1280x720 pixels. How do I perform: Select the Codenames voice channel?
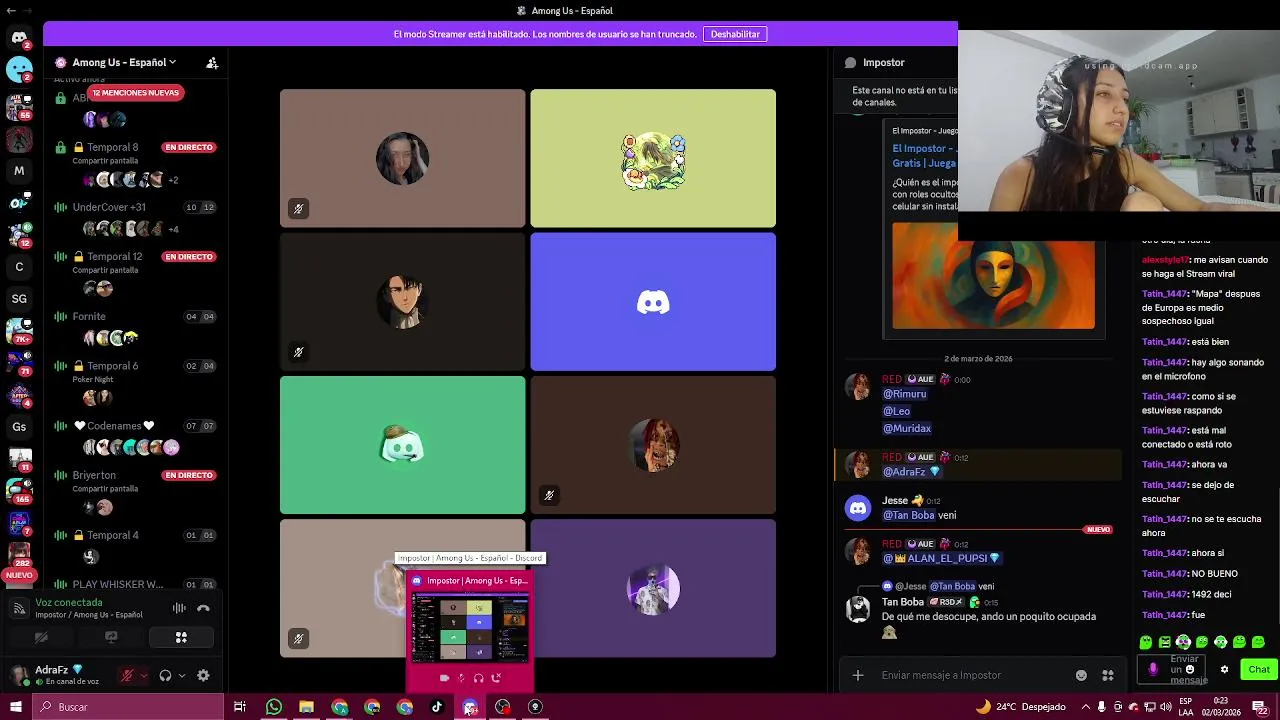(115, 426)
